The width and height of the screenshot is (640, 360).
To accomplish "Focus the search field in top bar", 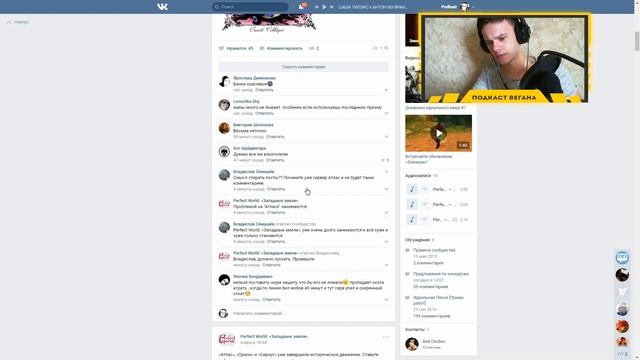I will coord(250,7).
